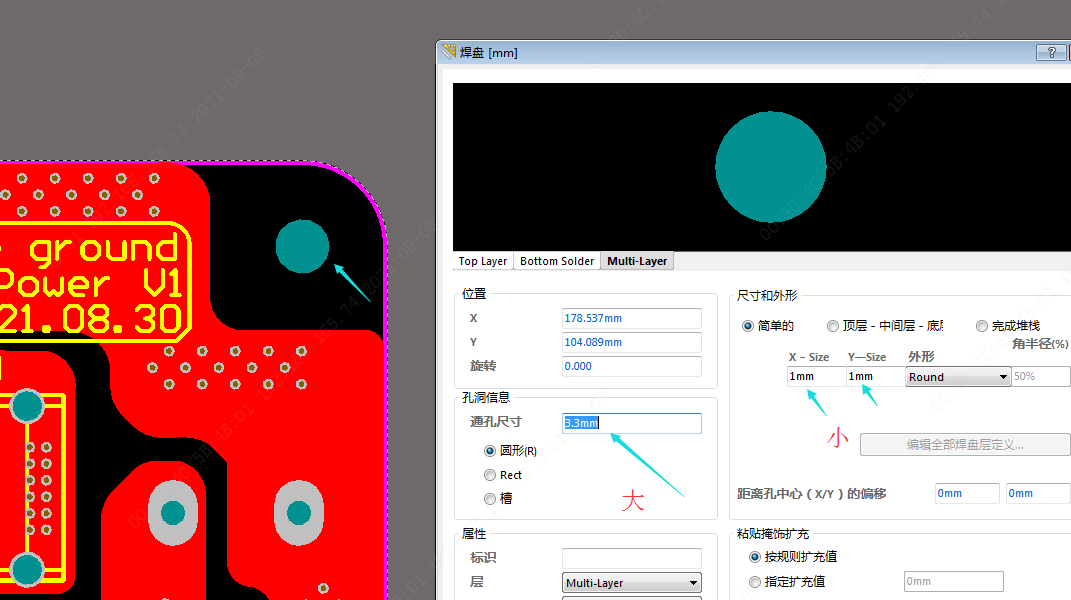The image size is (1071, 600).
Task: Click the 旋转 rotation input field
Action: (631, 366)
